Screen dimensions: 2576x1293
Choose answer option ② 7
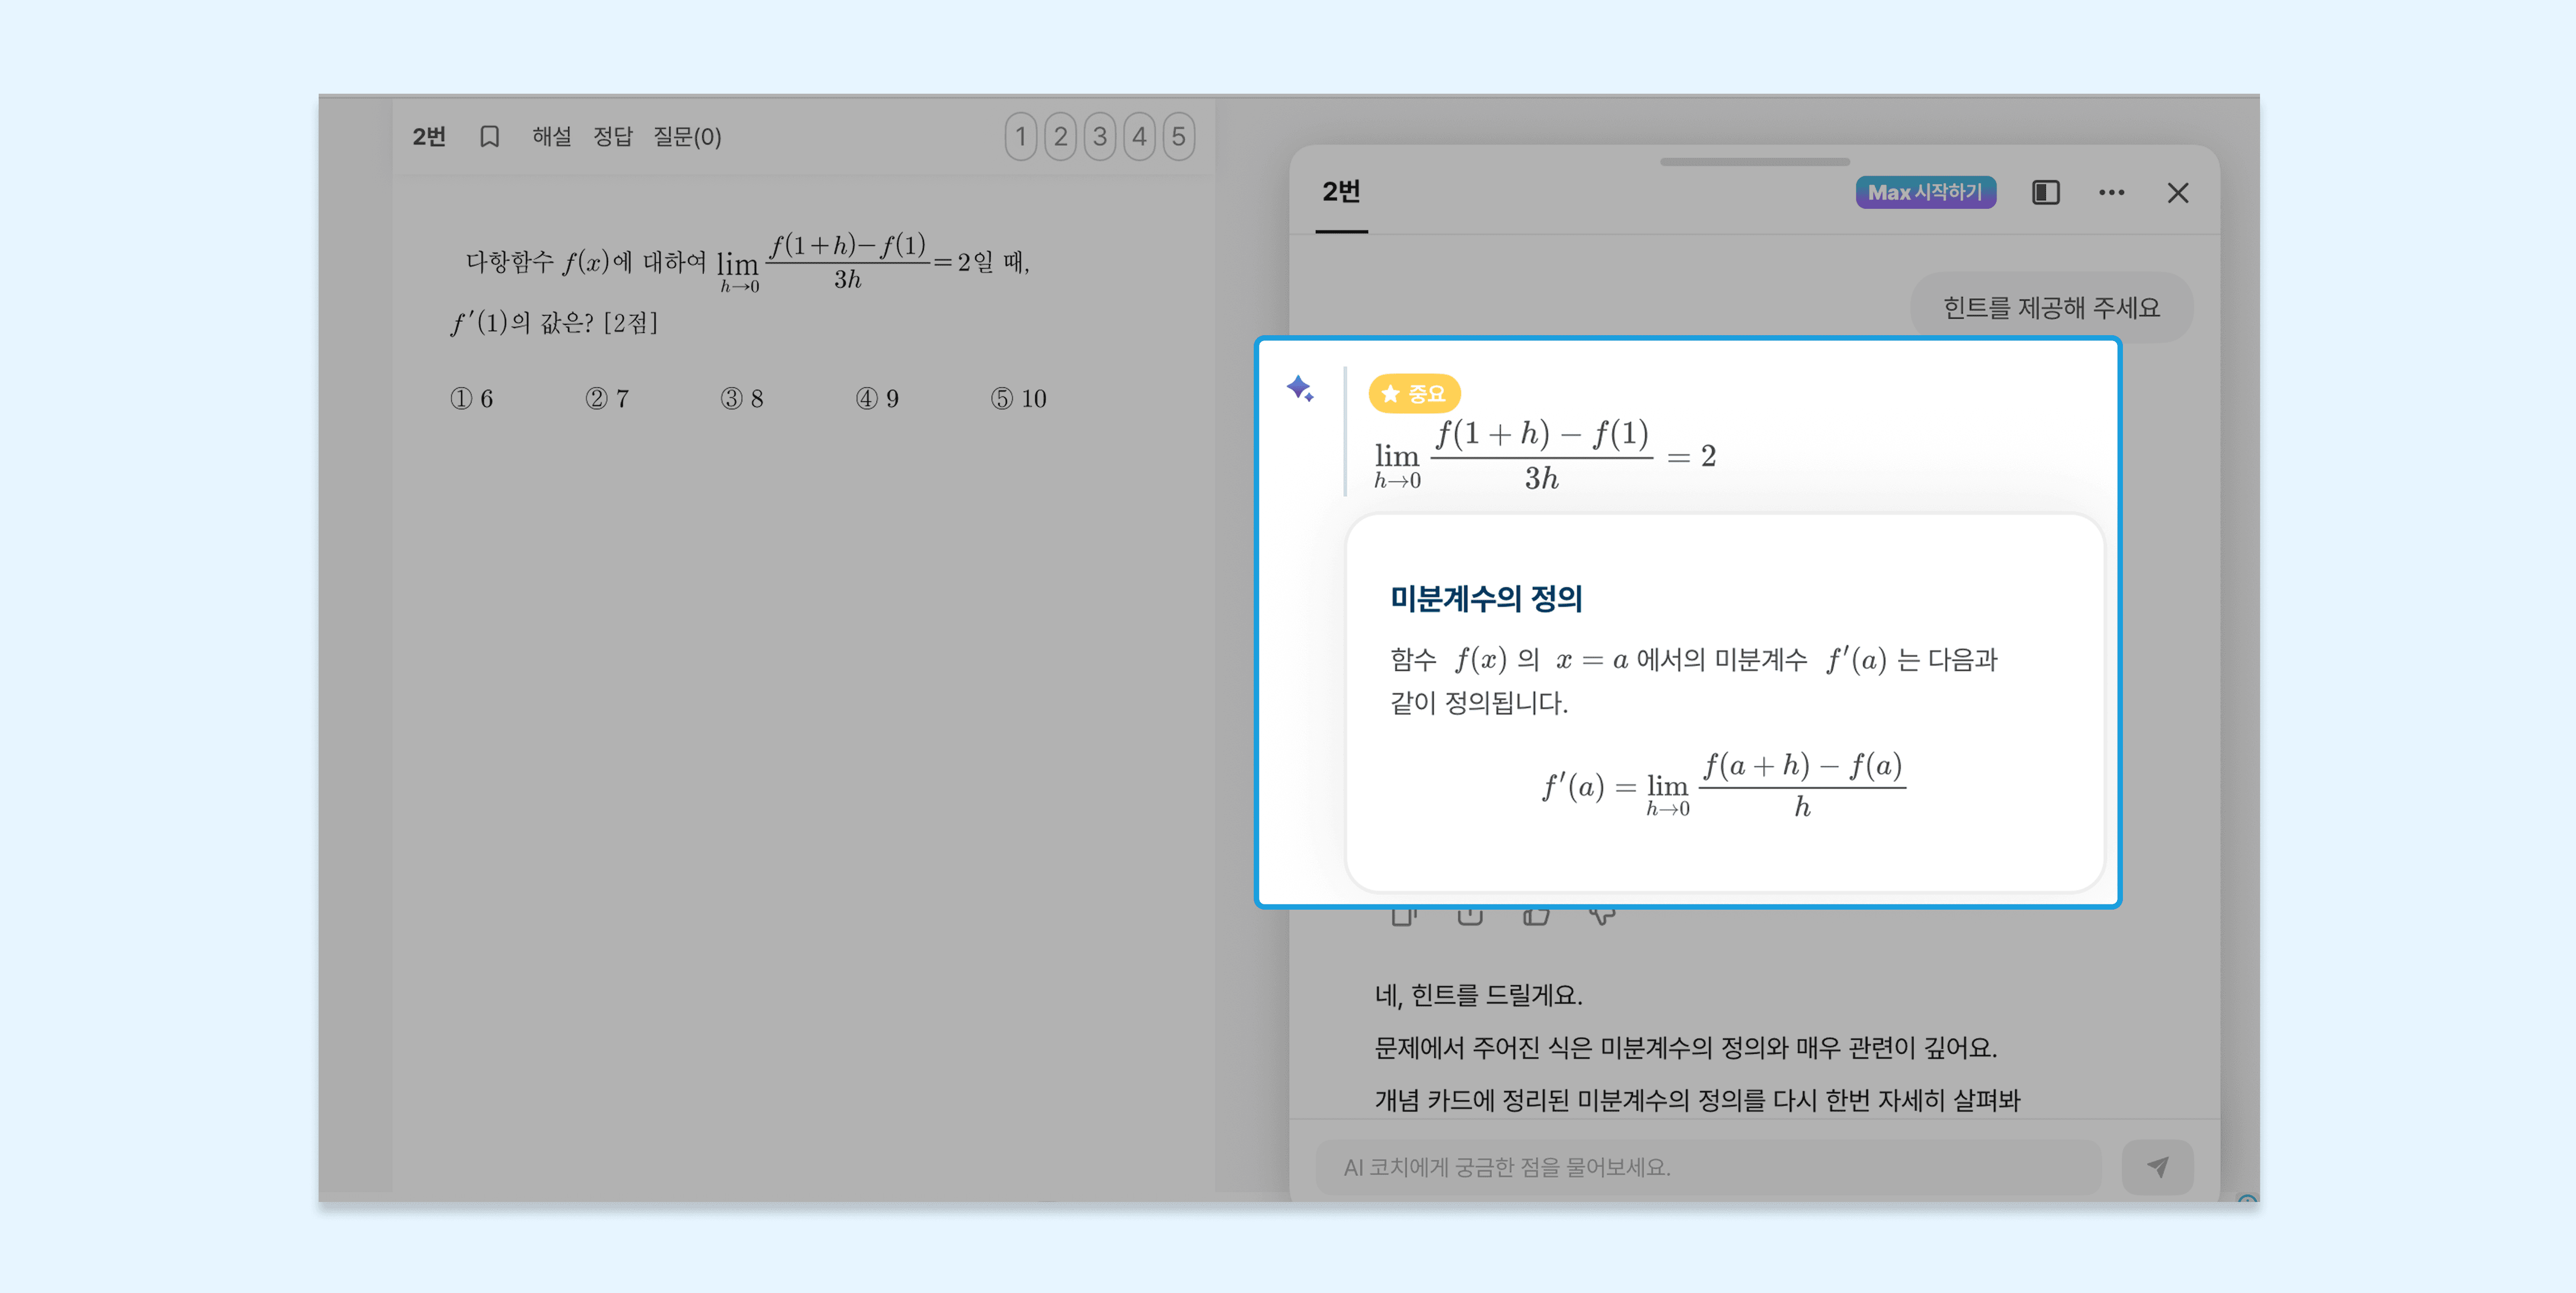click(607, 398)
